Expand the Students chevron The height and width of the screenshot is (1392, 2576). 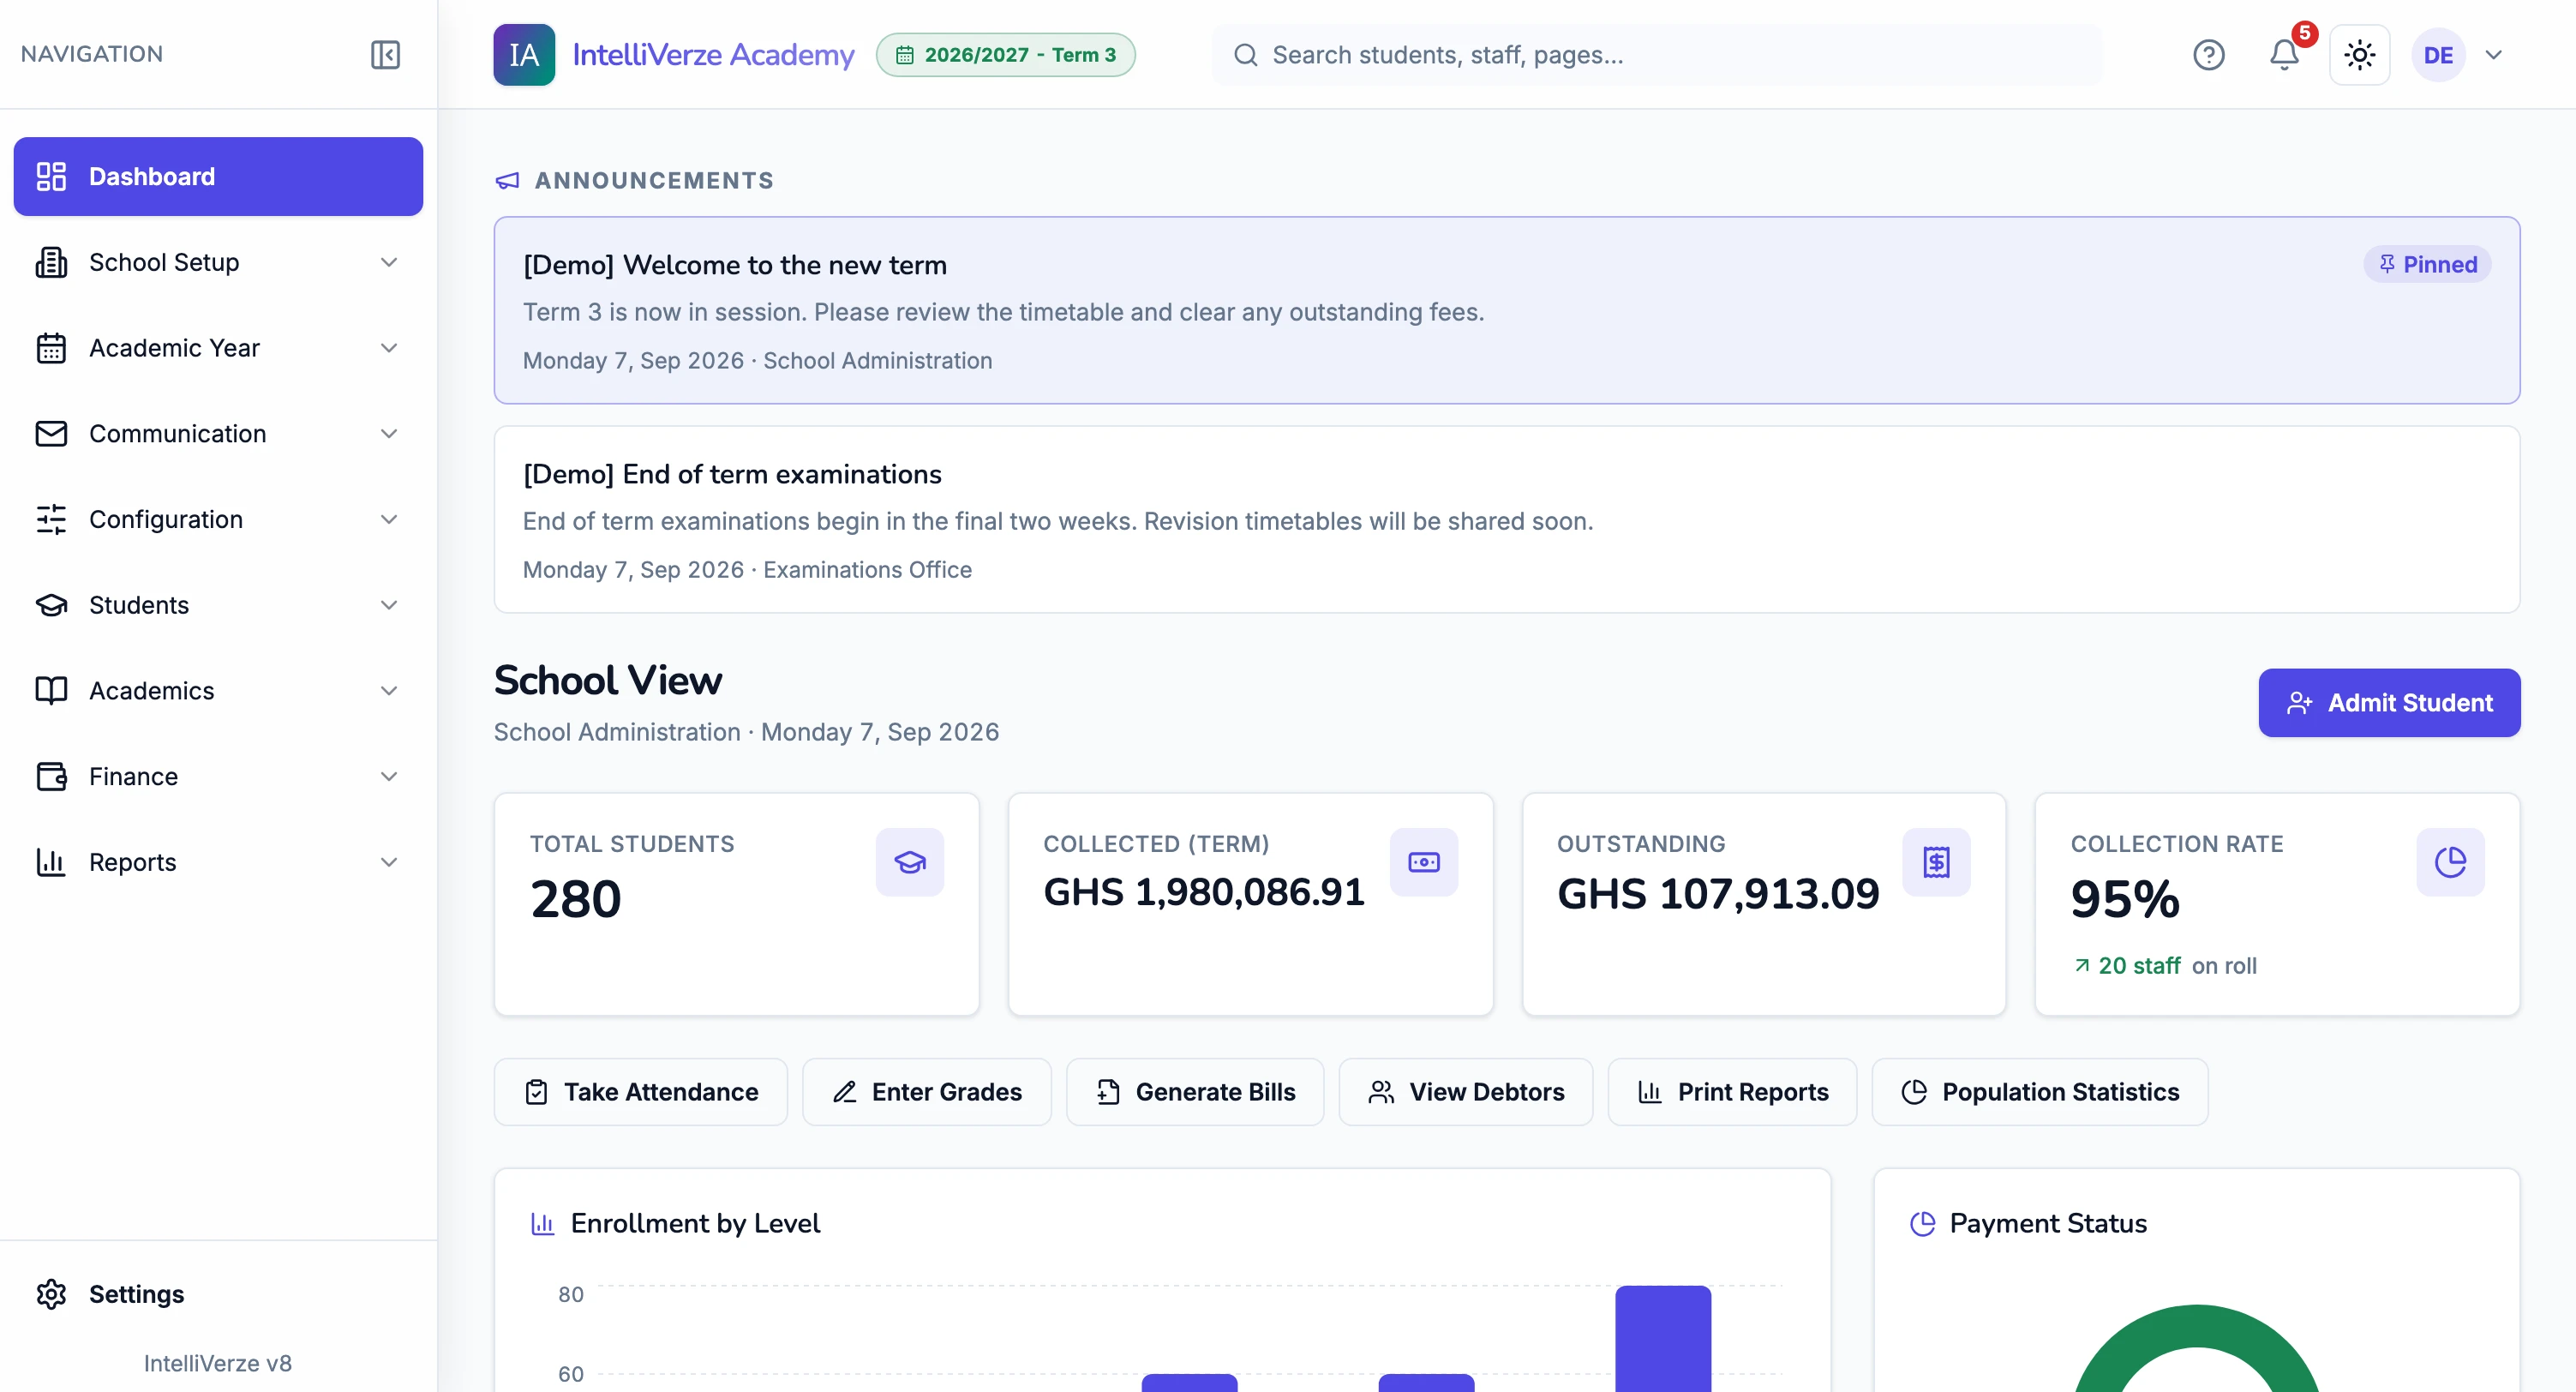[x=389, y=605]
